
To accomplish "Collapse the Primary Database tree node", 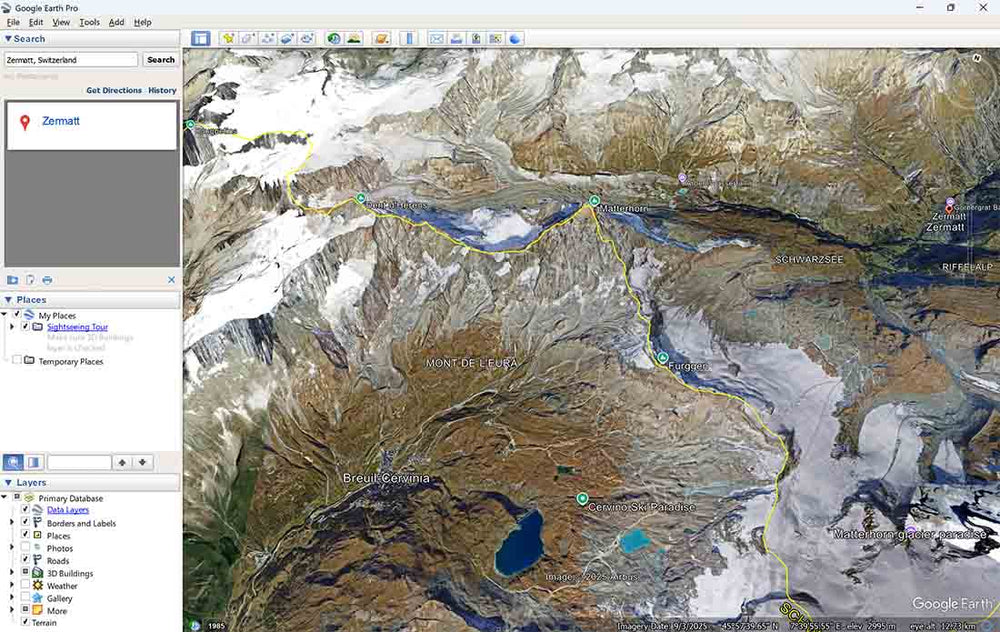I will (x=4, y=497).
